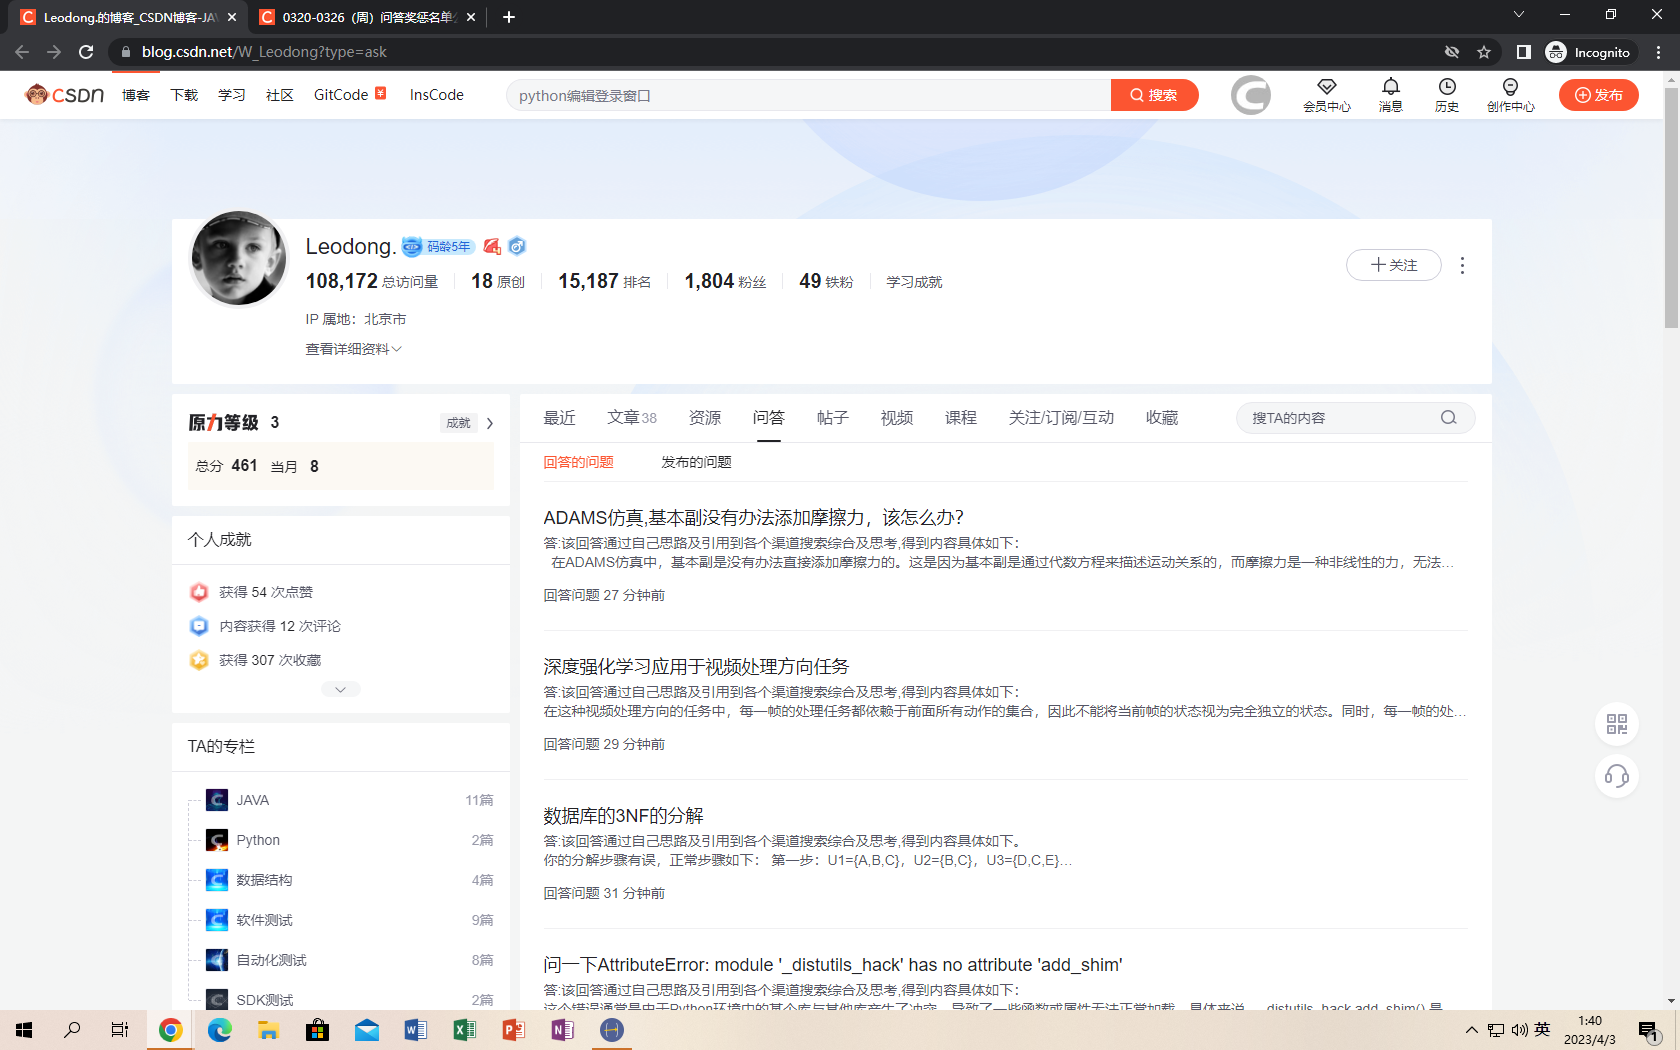Show hidden system tray icons chevron
Image resolution: width=1680 pixels, height=1050 pixels.
pos(1471,1030)
